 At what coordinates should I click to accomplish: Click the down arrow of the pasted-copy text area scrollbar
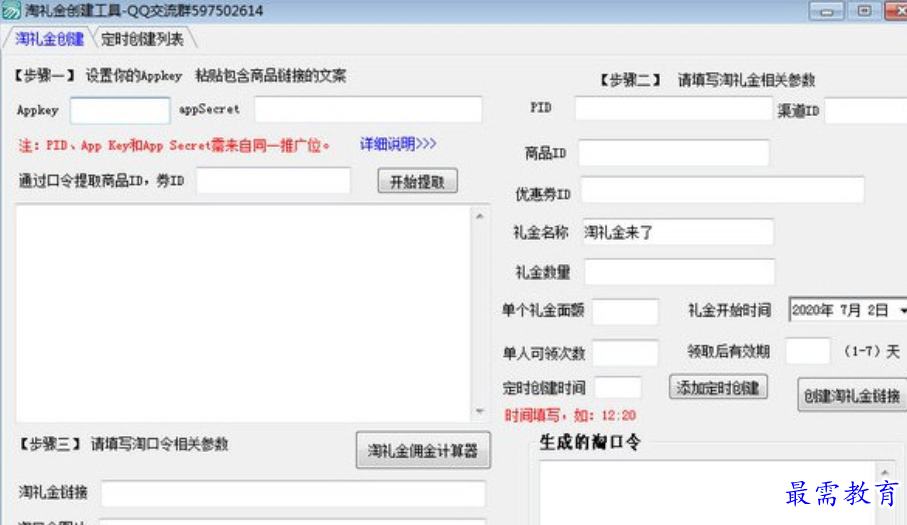[480, 412]
